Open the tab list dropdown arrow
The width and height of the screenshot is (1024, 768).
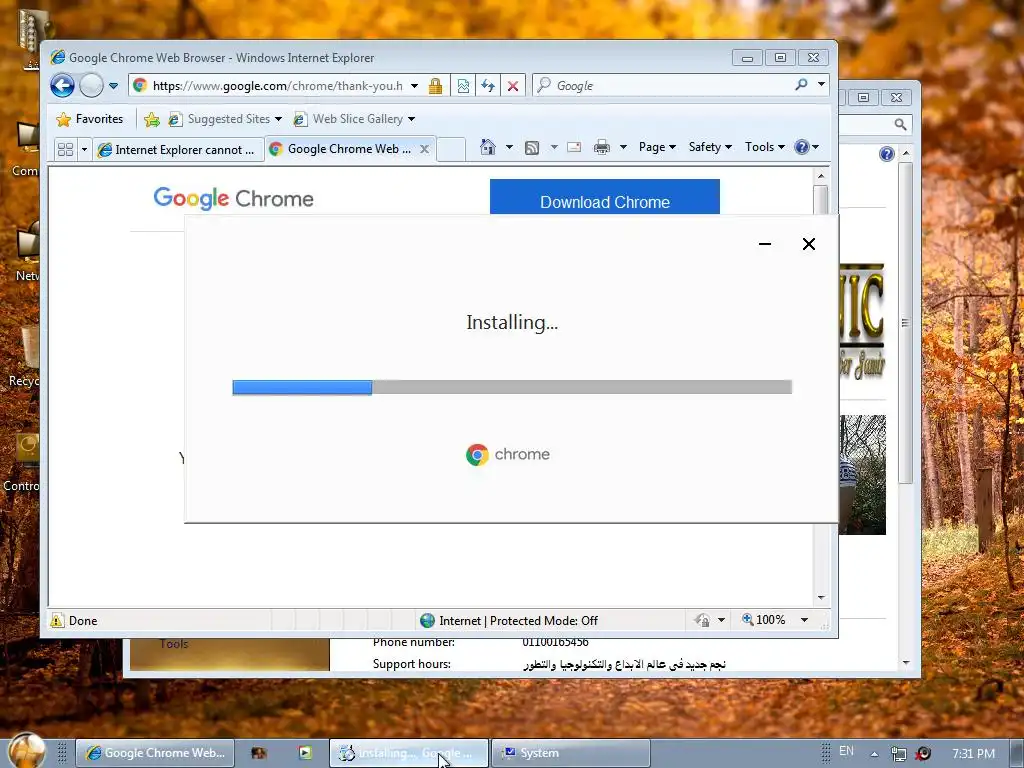point(84,150)
